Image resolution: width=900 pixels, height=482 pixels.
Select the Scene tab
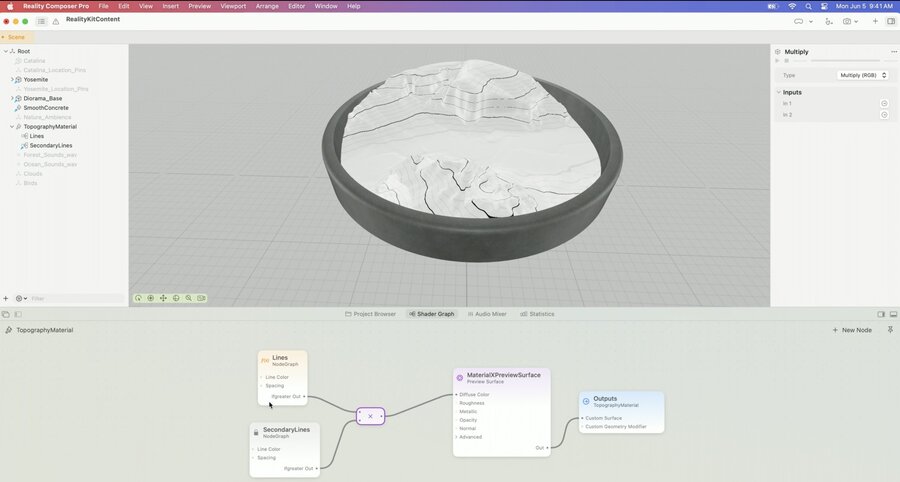point(16,37)
